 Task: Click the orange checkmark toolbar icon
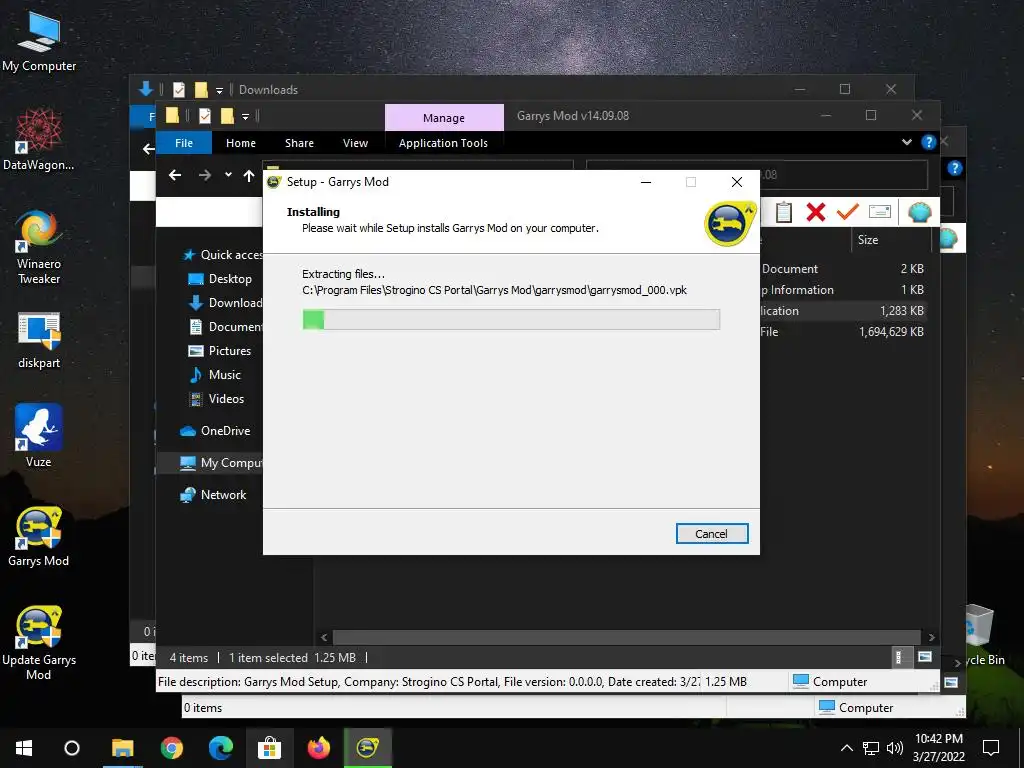click(847, 212)
